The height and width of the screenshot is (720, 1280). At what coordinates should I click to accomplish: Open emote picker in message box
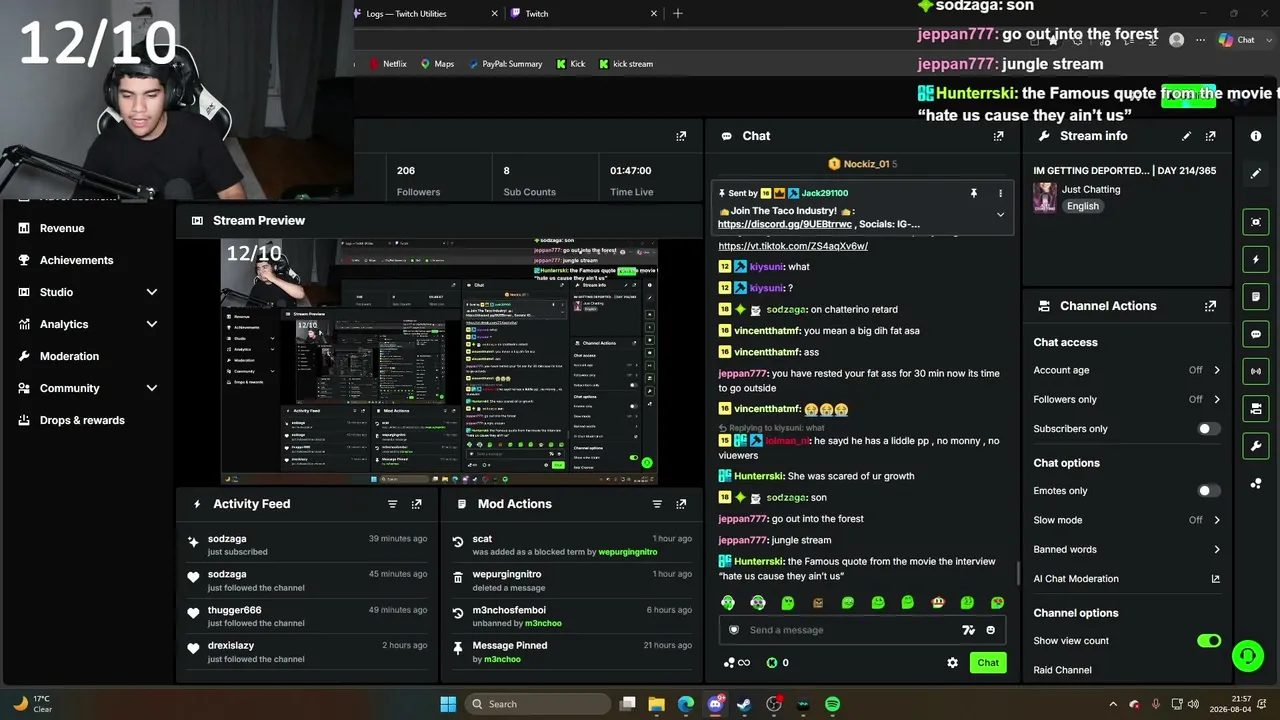(991, 630)
